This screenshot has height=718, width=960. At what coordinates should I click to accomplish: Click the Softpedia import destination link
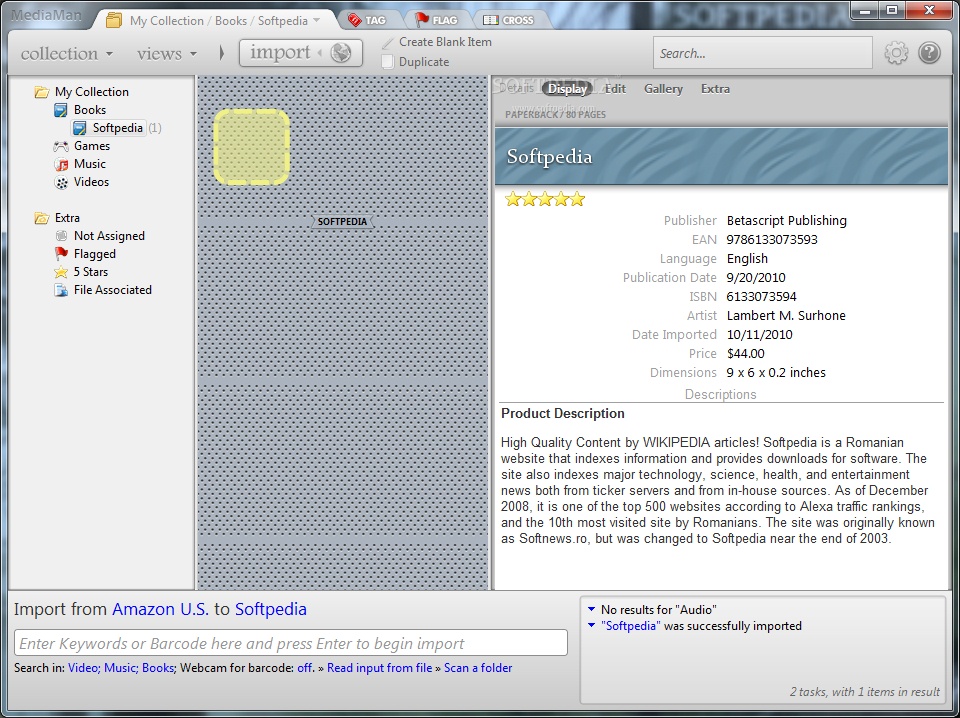271,609
